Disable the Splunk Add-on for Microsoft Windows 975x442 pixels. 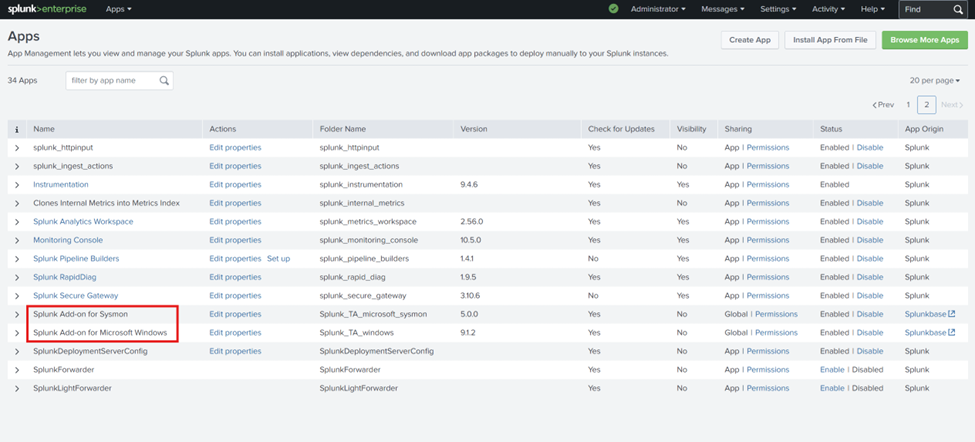click(x=870, y=333)
